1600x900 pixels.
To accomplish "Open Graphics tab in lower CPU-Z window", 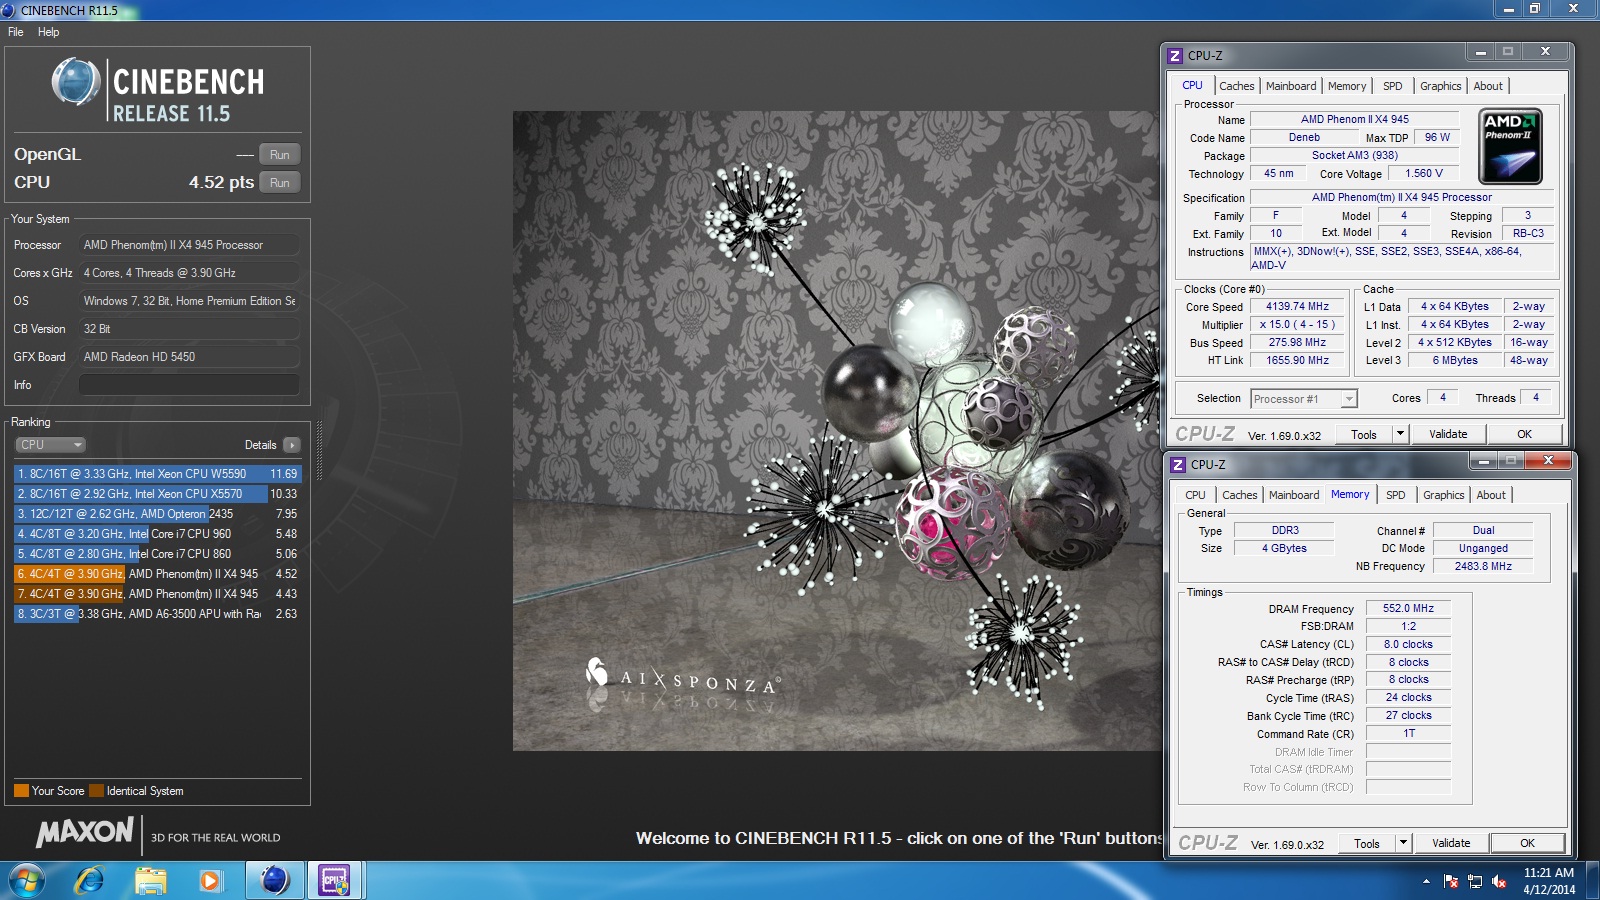I will (1444, 495).
